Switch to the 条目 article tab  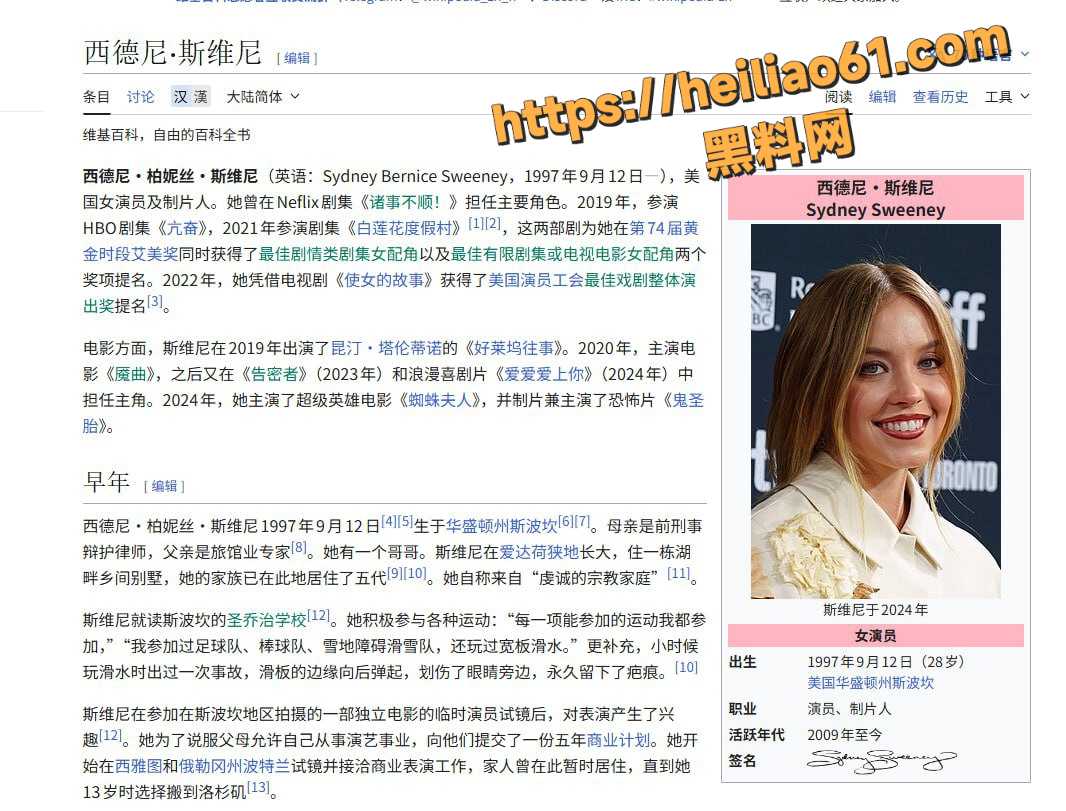tap(96, 97)
